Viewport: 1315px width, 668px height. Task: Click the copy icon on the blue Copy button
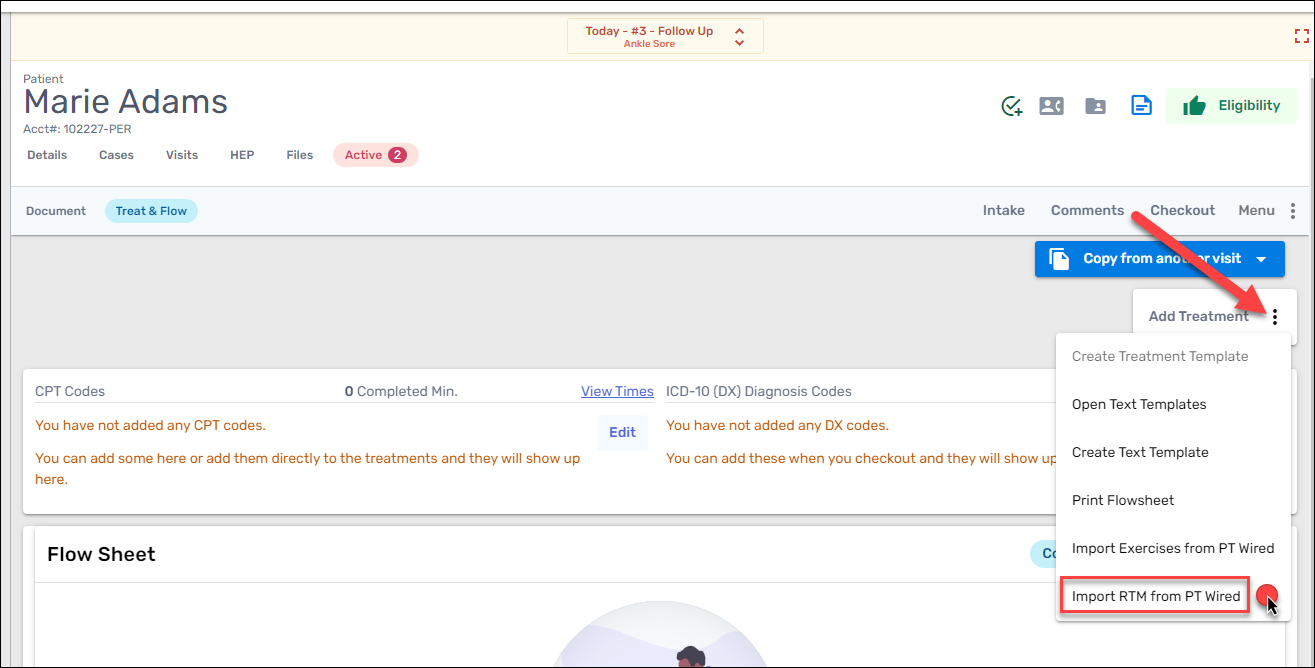click(1059, 259)
